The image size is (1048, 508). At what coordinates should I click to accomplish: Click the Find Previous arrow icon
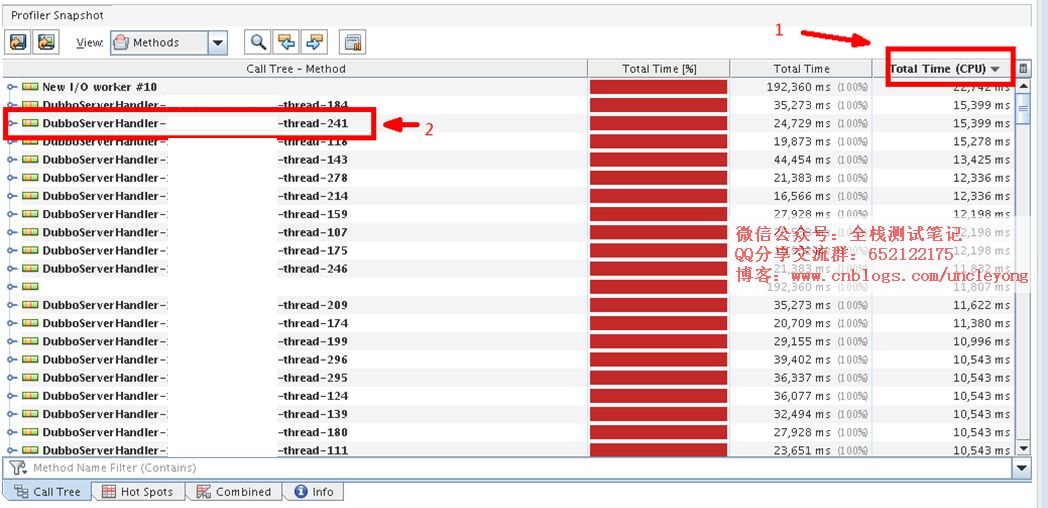pos(286,43)
